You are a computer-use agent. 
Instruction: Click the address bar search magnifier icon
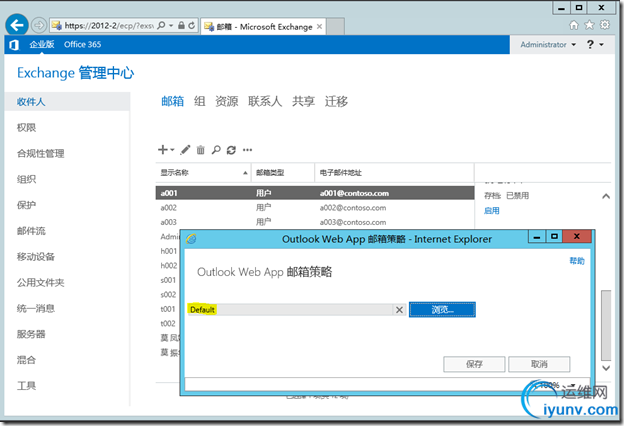coord(161,25)
